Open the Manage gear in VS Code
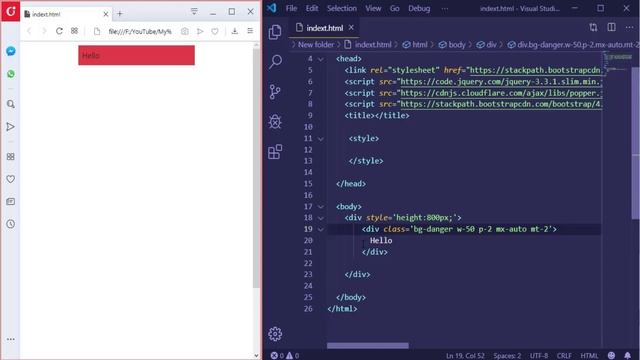 pyautogui.click(x=275, y=334)
